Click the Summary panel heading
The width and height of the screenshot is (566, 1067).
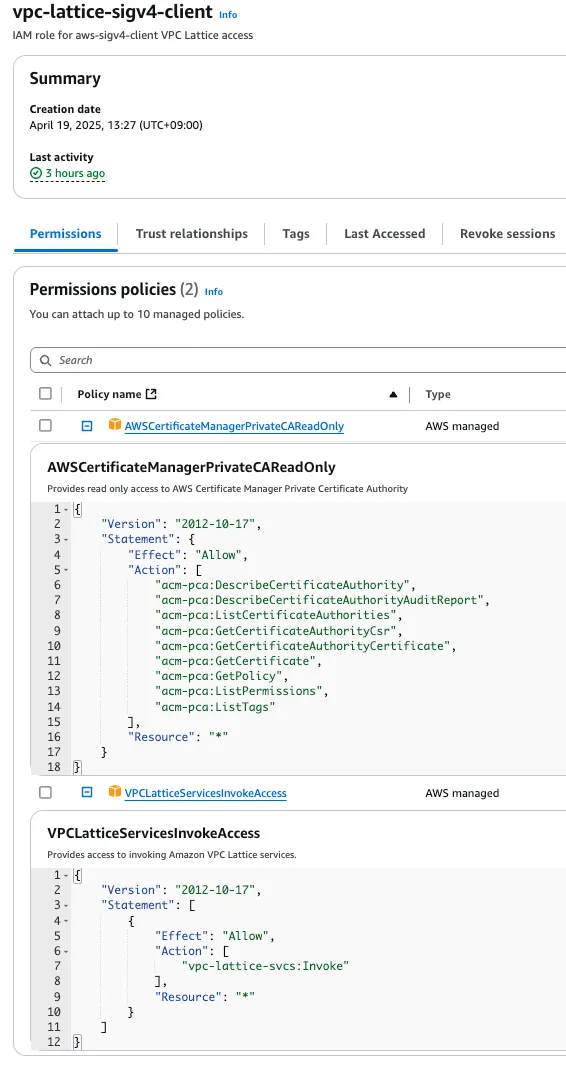[65, 78]
